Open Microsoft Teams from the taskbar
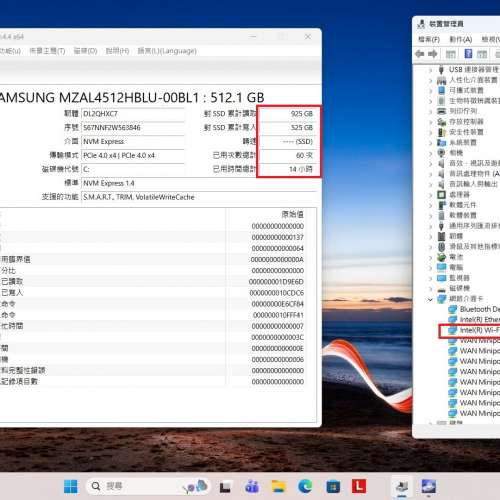500x500 pixels. click(x=252, y=487)
